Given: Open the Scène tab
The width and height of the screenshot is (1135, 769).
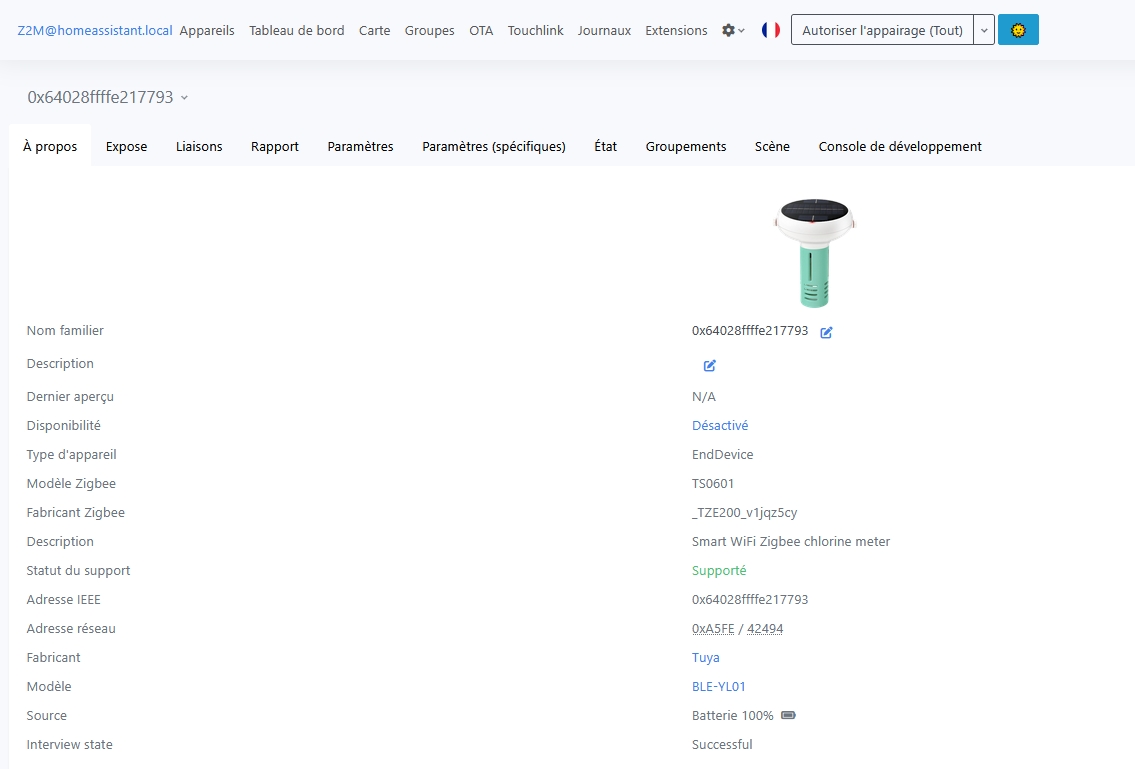Looking at the screenshot, I should point(772,146).
